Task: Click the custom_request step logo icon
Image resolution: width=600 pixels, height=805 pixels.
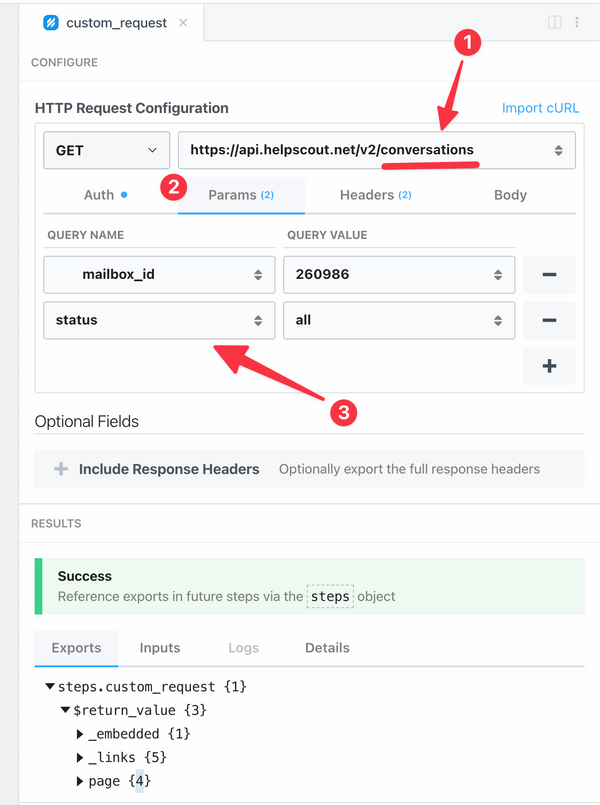Action: (x=51, y=23)
